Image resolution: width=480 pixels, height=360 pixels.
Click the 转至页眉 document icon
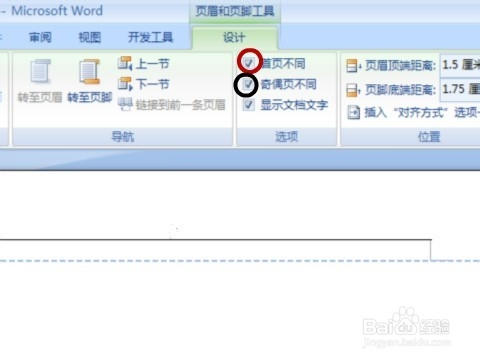point(40,71)
